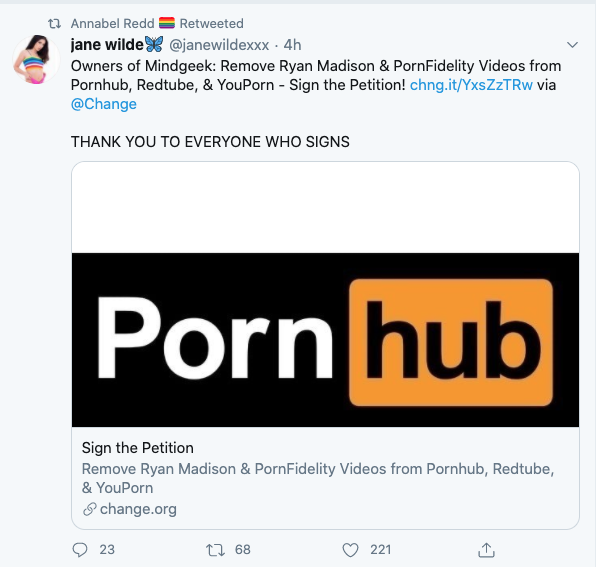Click the jane wilde display name

click(x=107, y=45)
